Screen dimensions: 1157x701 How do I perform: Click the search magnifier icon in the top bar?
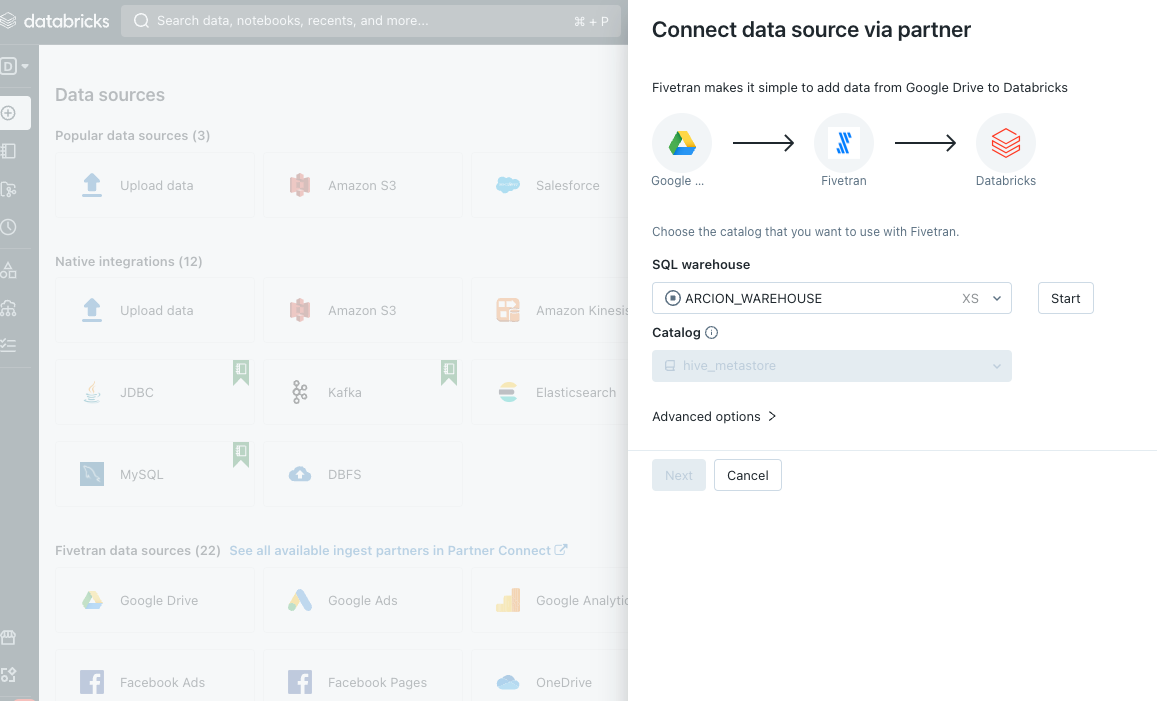pyautogui.click(x=141, y=21)
